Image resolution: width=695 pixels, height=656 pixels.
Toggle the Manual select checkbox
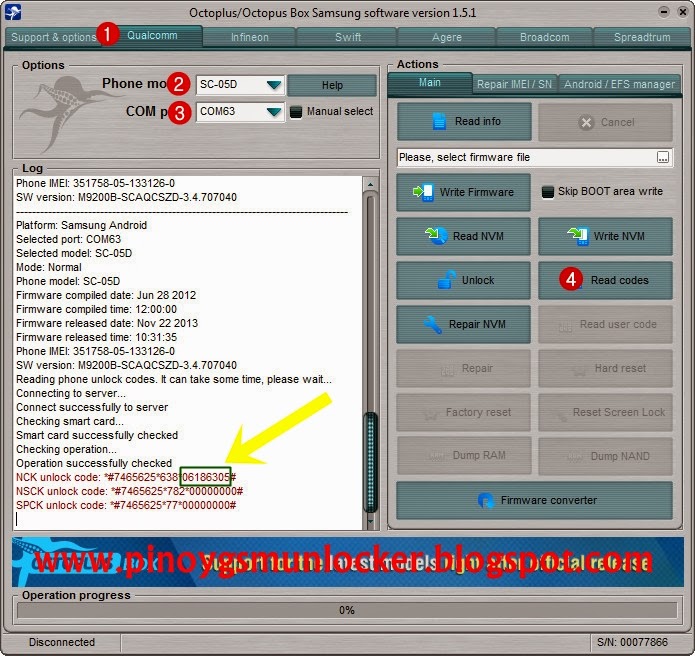click(x=296, y=112)
